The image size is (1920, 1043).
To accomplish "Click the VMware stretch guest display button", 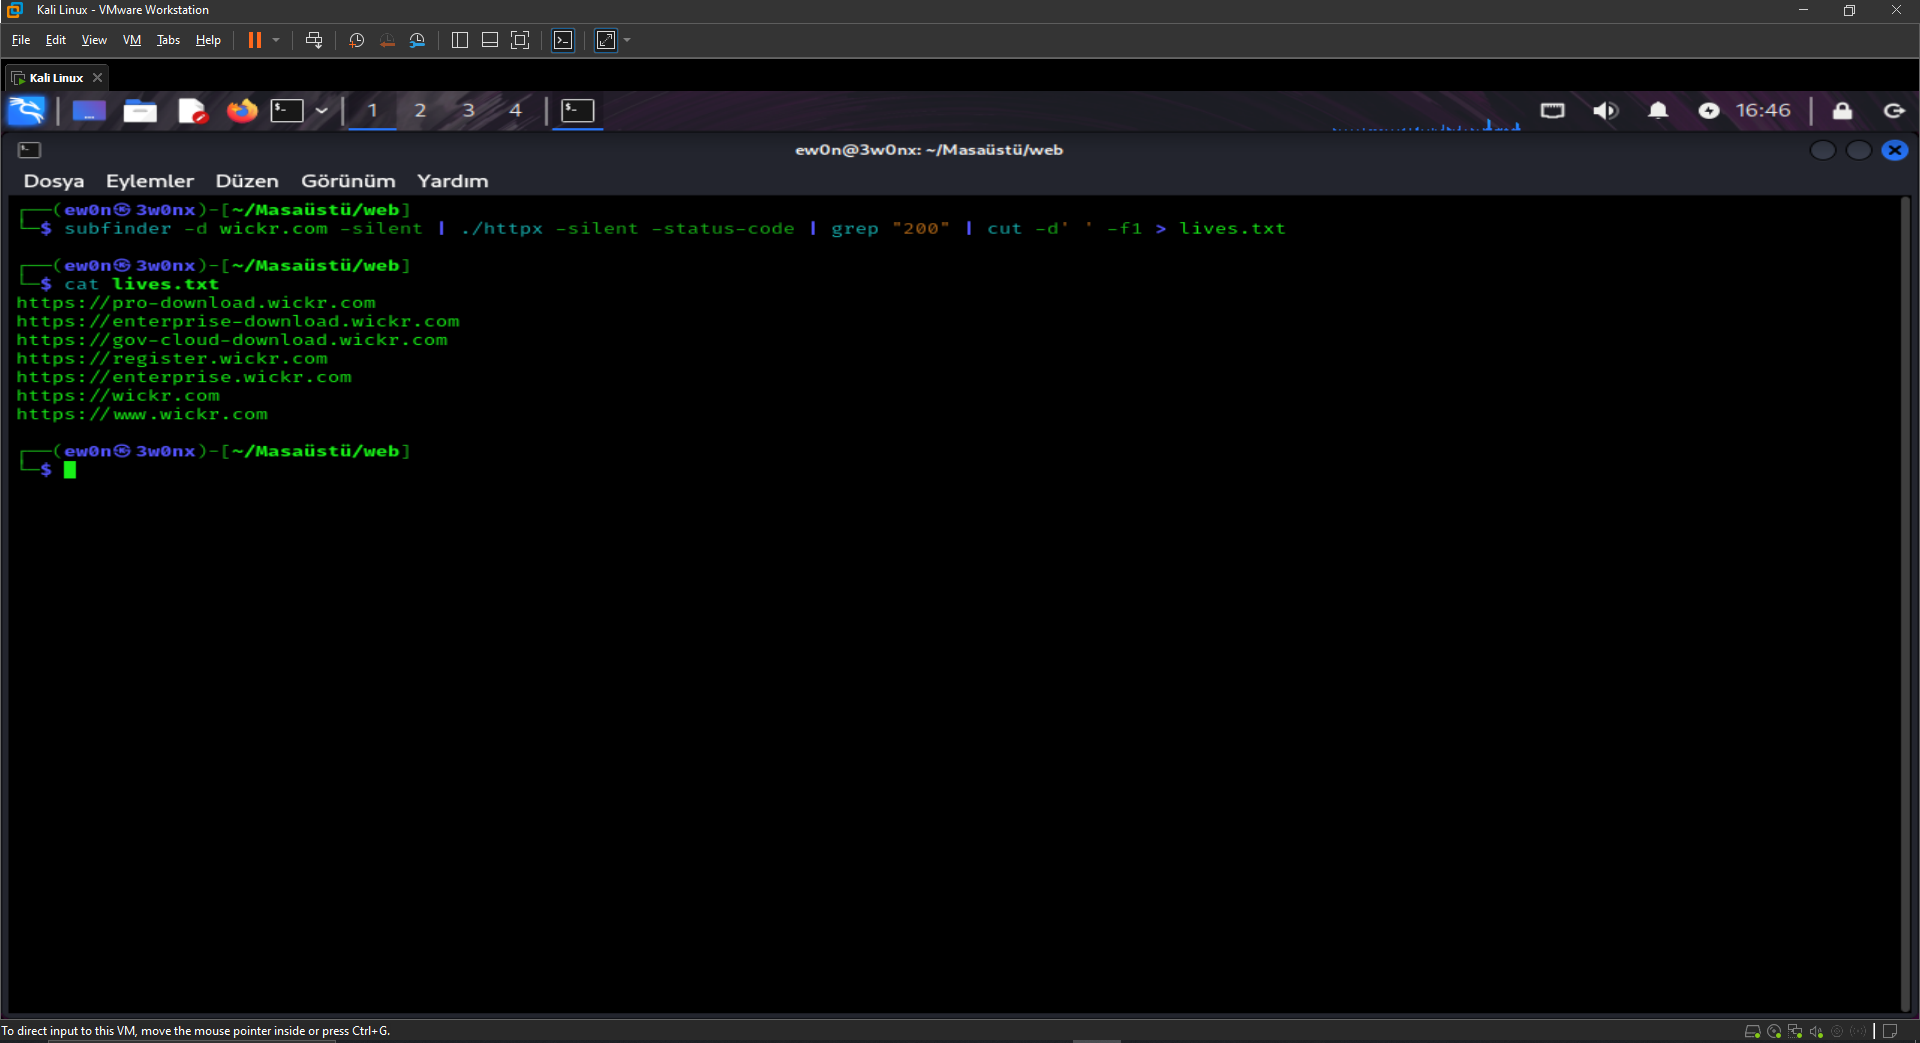I will [606, 40].
